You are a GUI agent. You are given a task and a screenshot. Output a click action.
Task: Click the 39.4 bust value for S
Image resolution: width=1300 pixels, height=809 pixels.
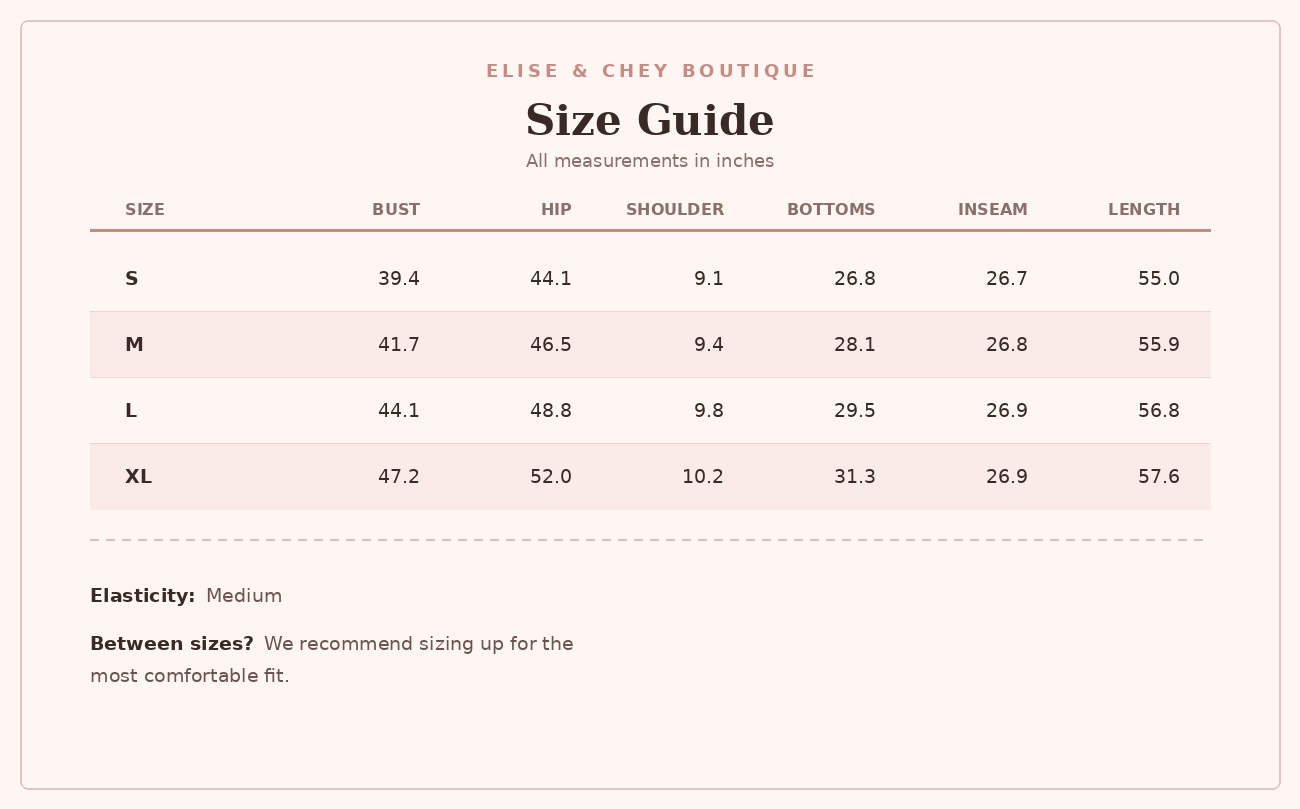point(399,279)
